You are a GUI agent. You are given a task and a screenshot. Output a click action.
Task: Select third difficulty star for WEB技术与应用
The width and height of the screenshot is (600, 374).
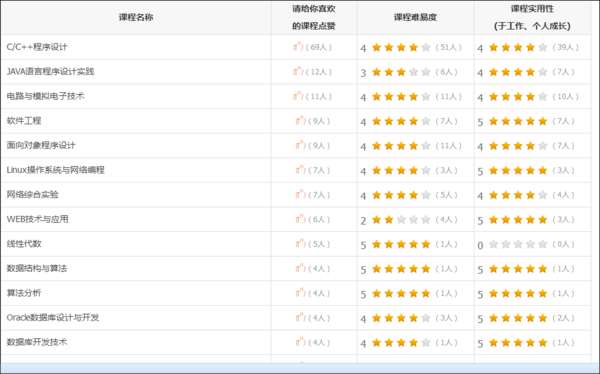[x=401, y=219]
